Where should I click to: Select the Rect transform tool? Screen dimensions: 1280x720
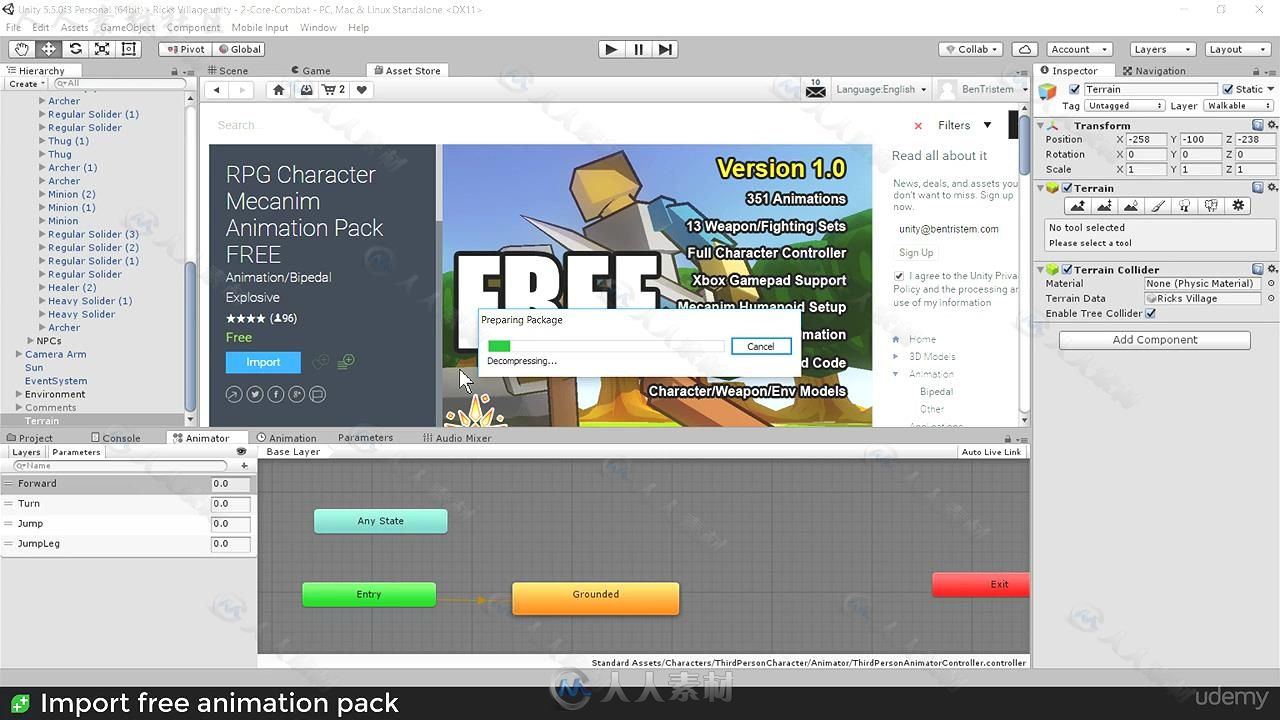tap(129, 49)
